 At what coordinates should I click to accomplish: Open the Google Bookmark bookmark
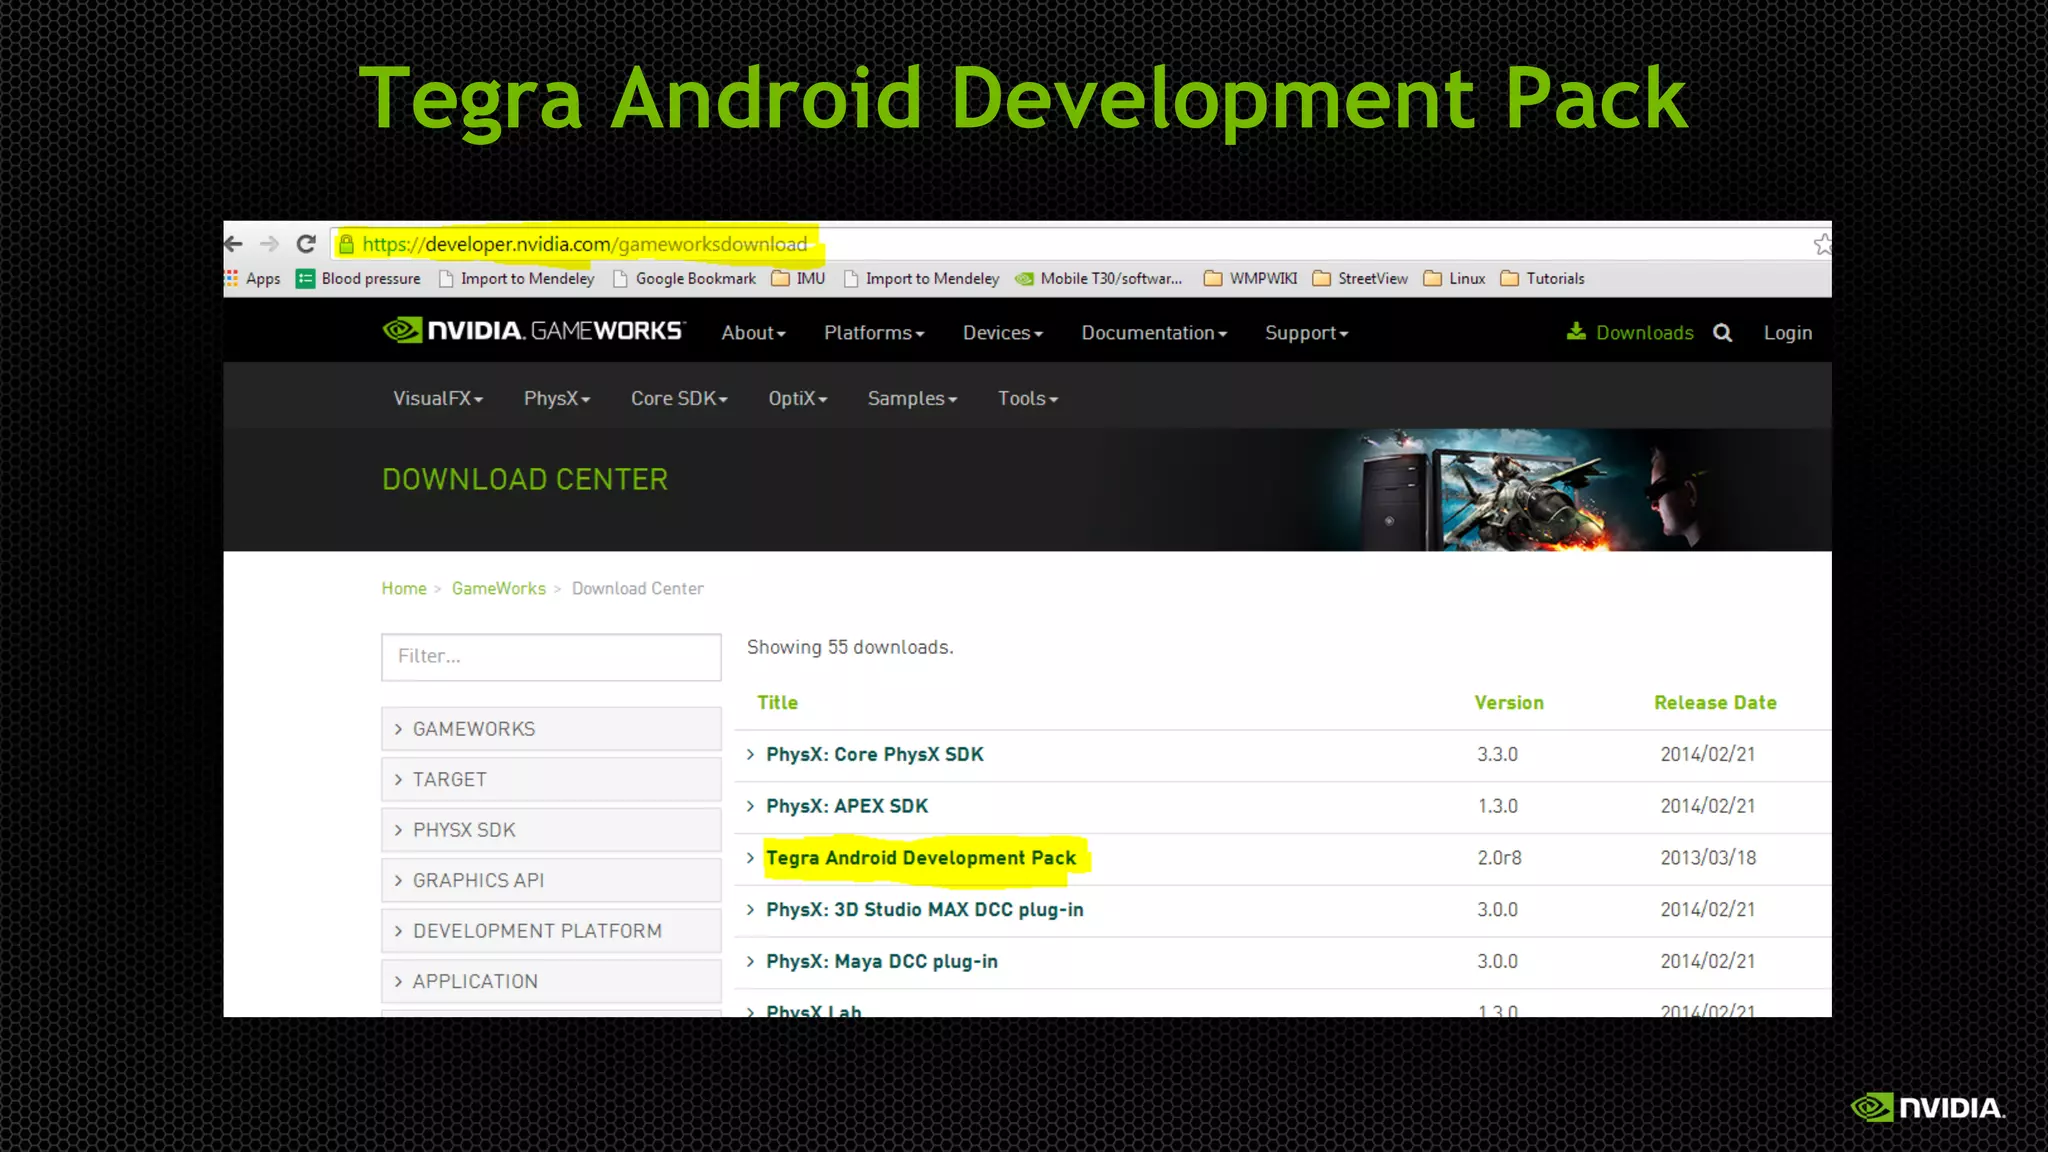684,279
